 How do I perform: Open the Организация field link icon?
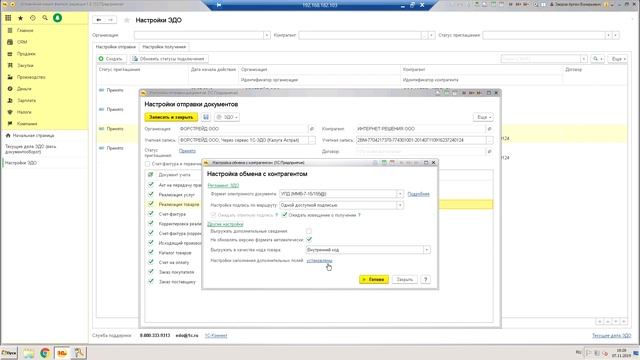pyautogui.click(x=312, y=129)
